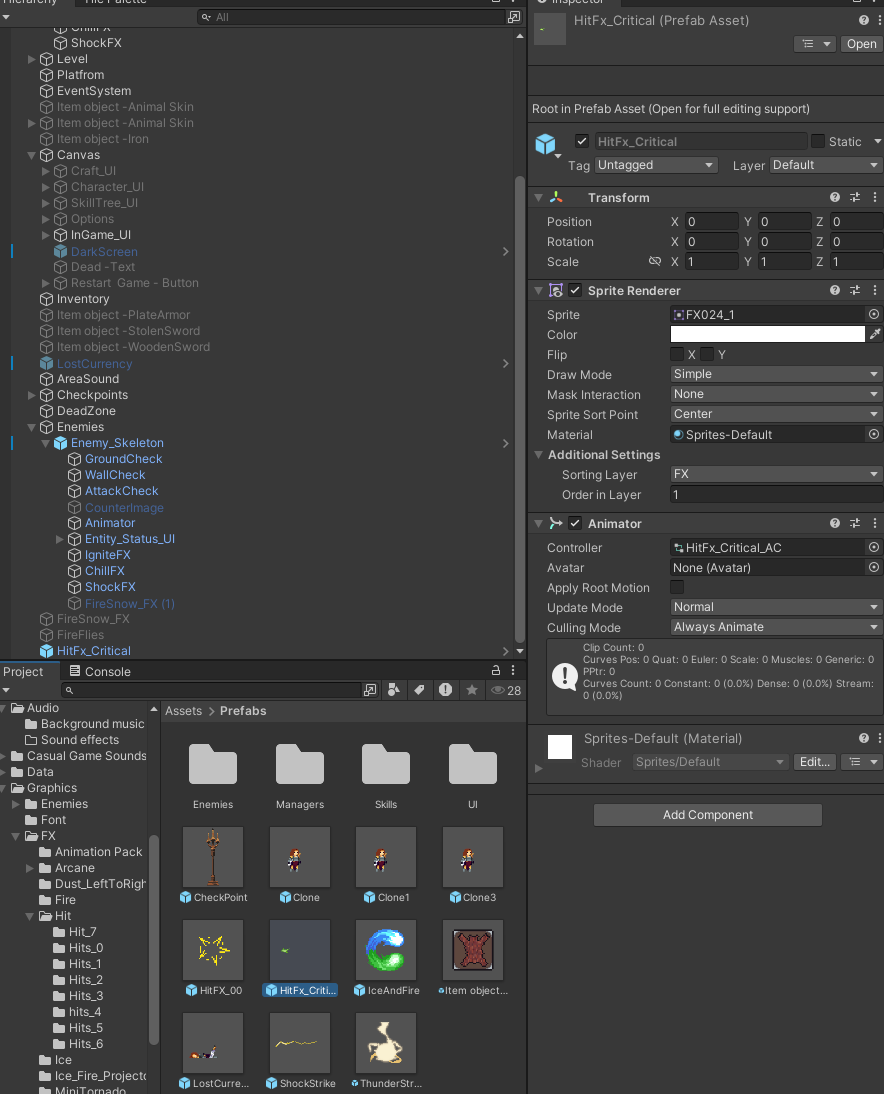Click GameObject cube icon in Inspector
This screenshot has height=1094, width=884.
pyautogui.click(x=546, y=144)
